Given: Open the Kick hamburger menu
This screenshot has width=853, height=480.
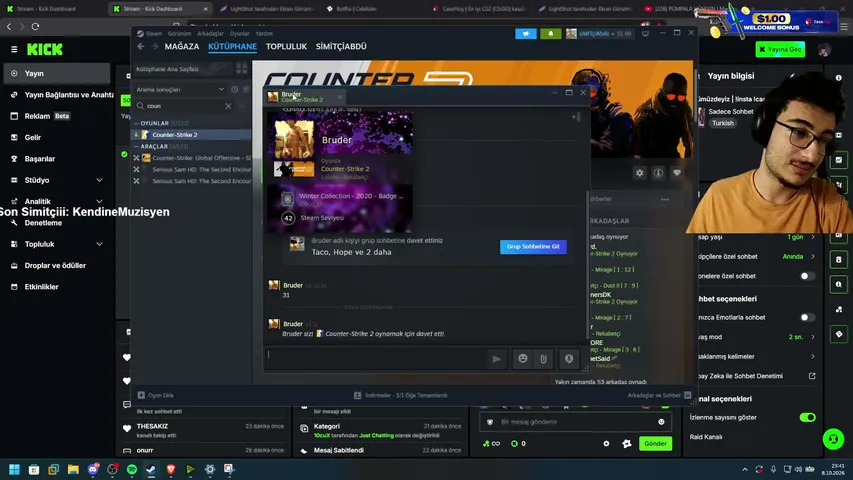Looking at the screenshot, I should 14,50.
